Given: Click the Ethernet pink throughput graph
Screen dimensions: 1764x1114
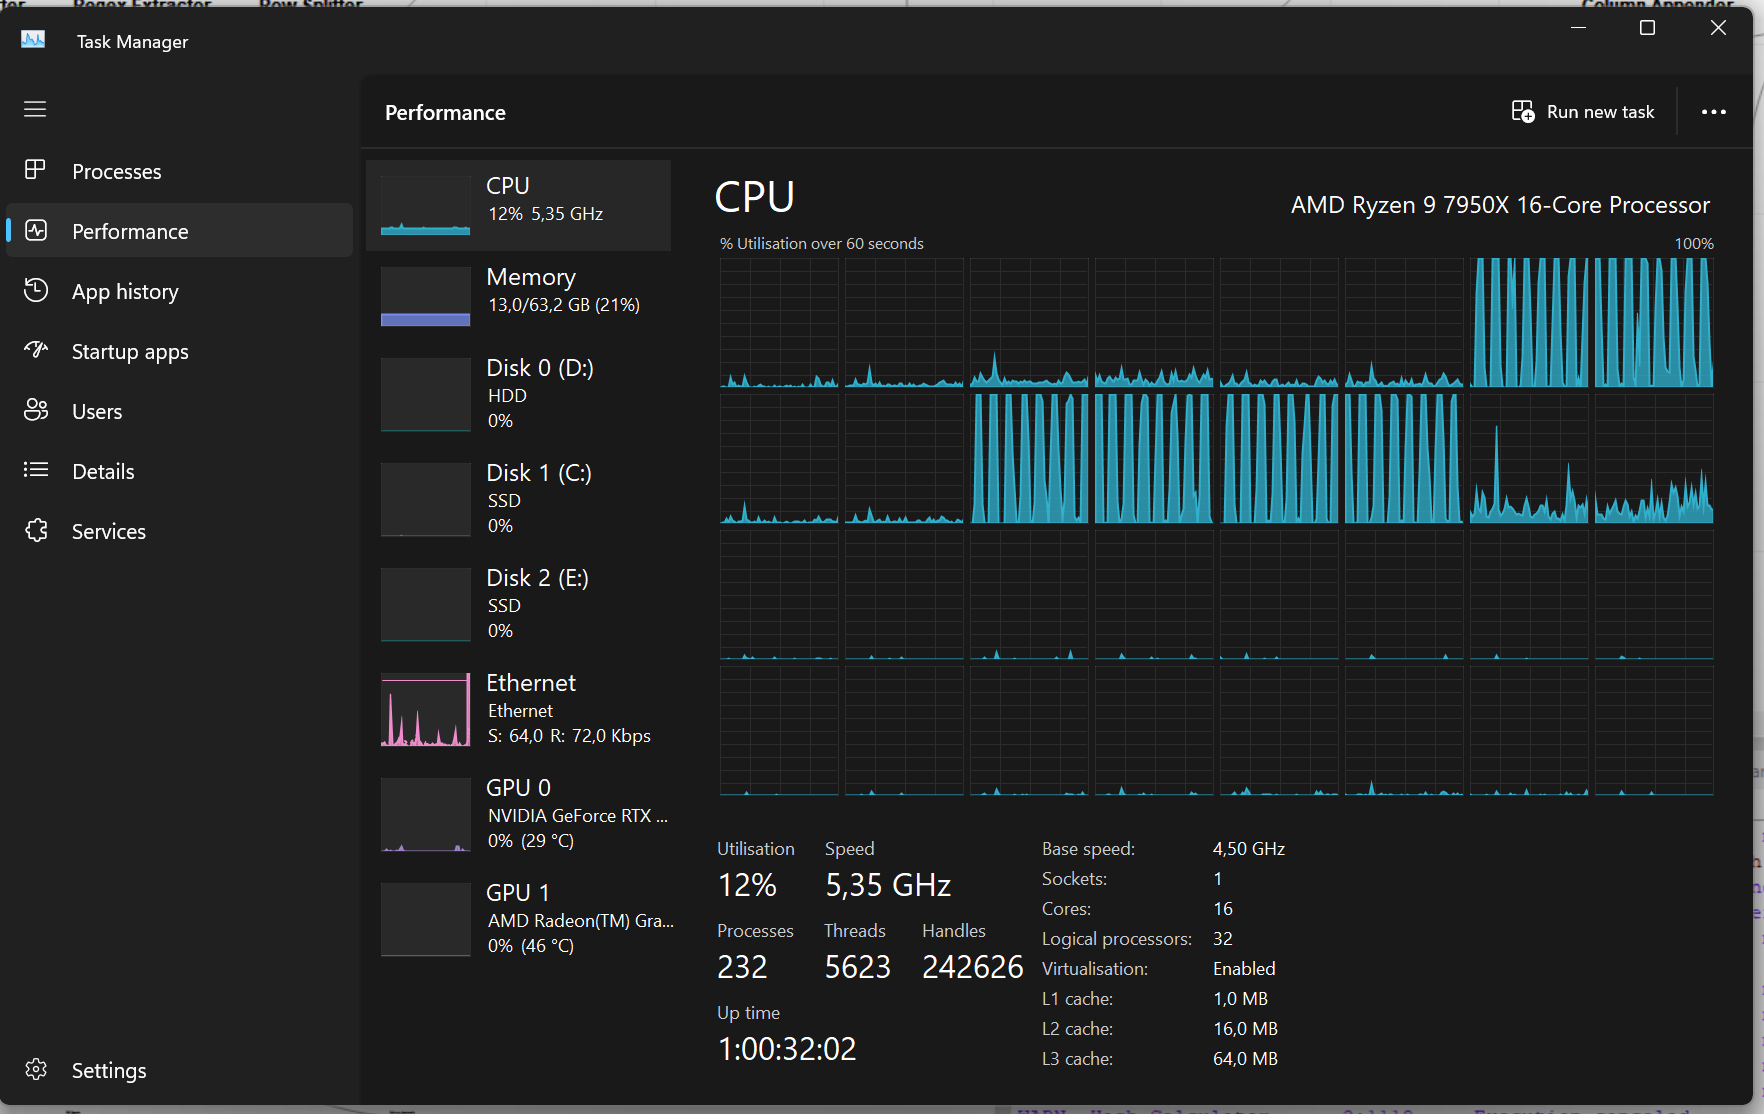Looking at the screenshot, I should pos(425,710).
